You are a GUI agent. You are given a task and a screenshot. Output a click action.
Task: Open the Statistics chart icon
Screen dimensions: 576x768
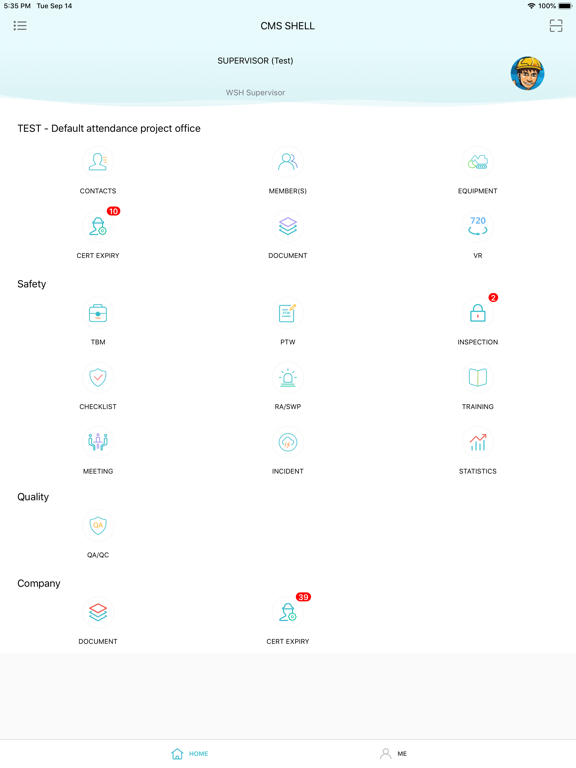(478, 442)
